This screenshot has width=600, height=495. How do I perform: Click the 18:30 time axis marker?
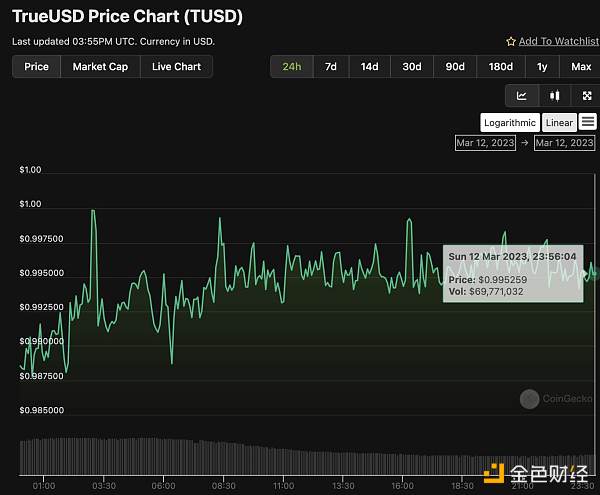pos(462,486)
